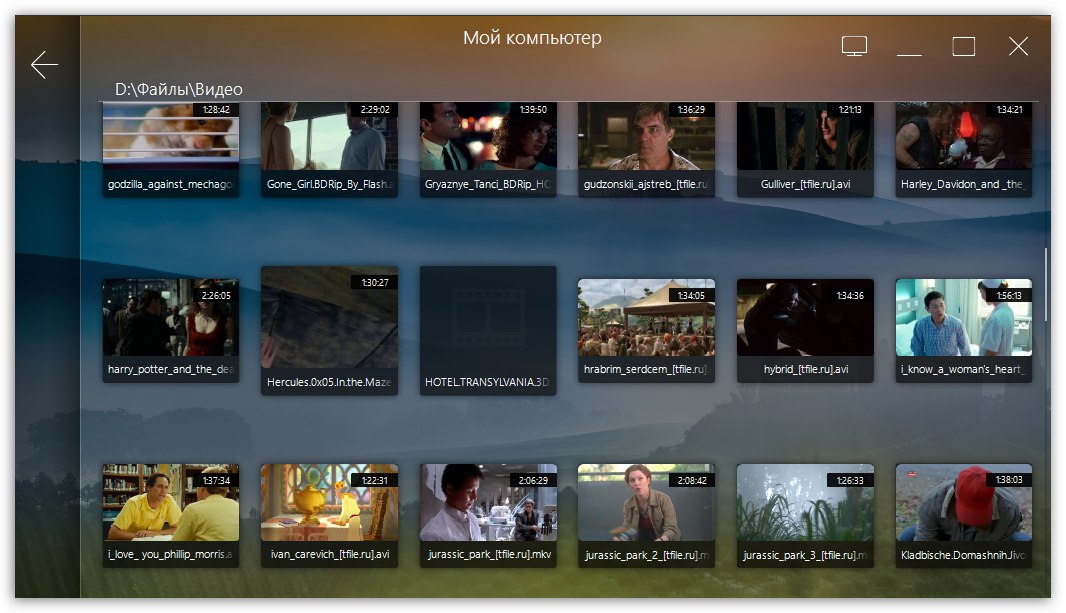
Task: Click the 1:21:13 duration badge
Action: (850, 109)
